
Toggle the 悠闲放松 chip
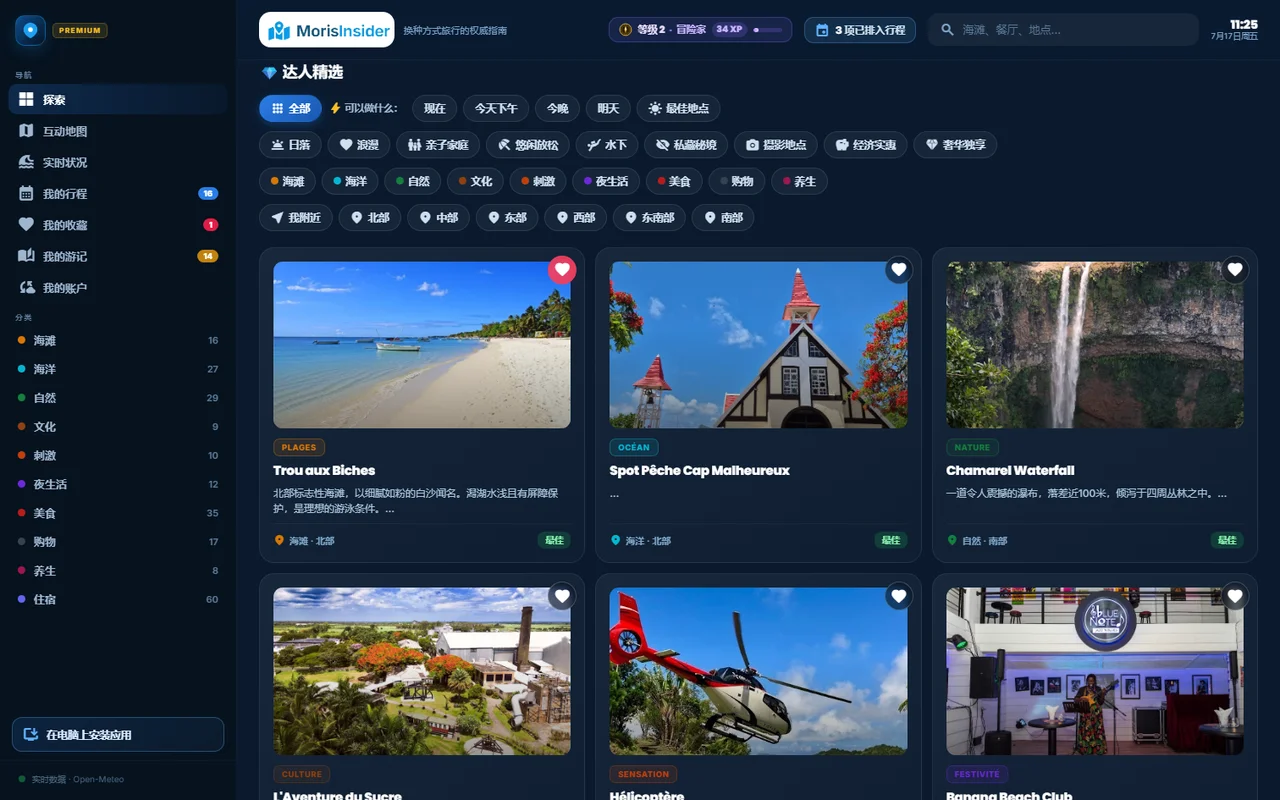click(529, 145)
